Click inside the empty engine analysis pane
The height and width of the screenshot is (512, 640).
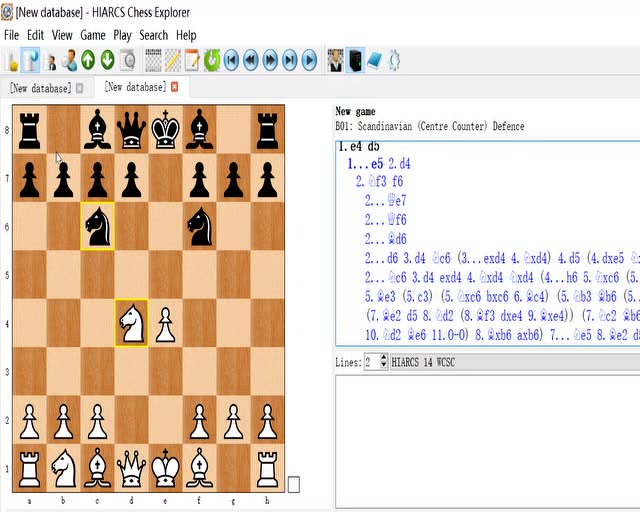487,443
